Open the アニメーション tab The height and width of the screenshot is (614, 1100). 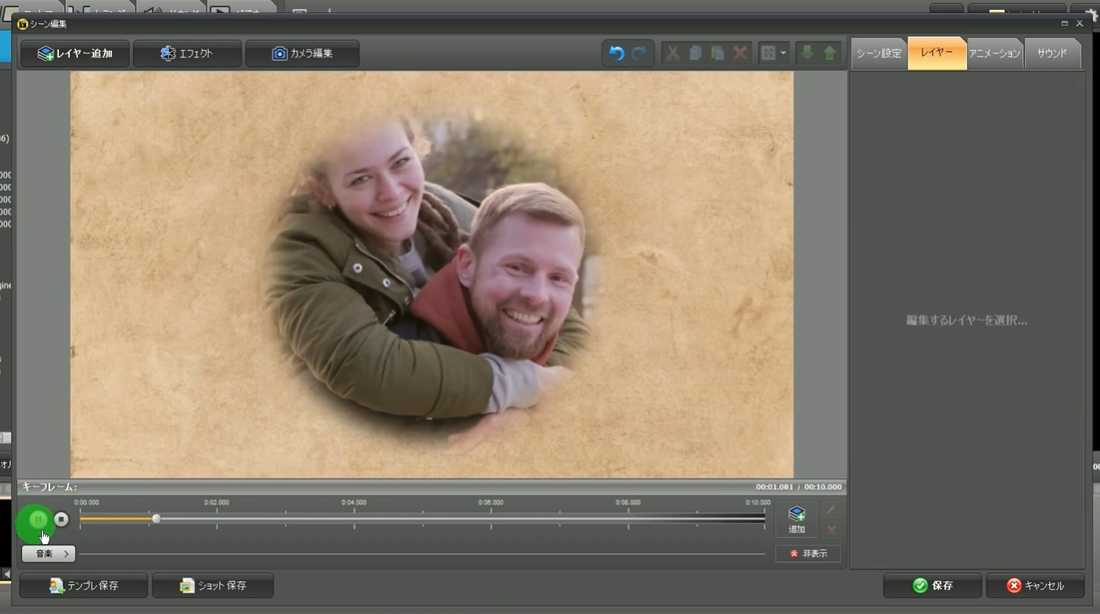tap(994, 54)
